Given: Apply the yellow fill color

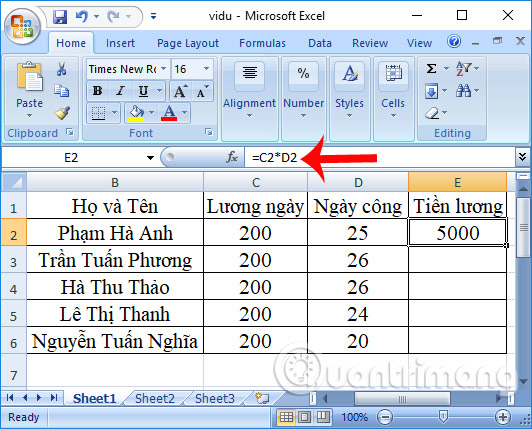Looking at the screenshot, I should pyautogui.click(x=136, y=113).
